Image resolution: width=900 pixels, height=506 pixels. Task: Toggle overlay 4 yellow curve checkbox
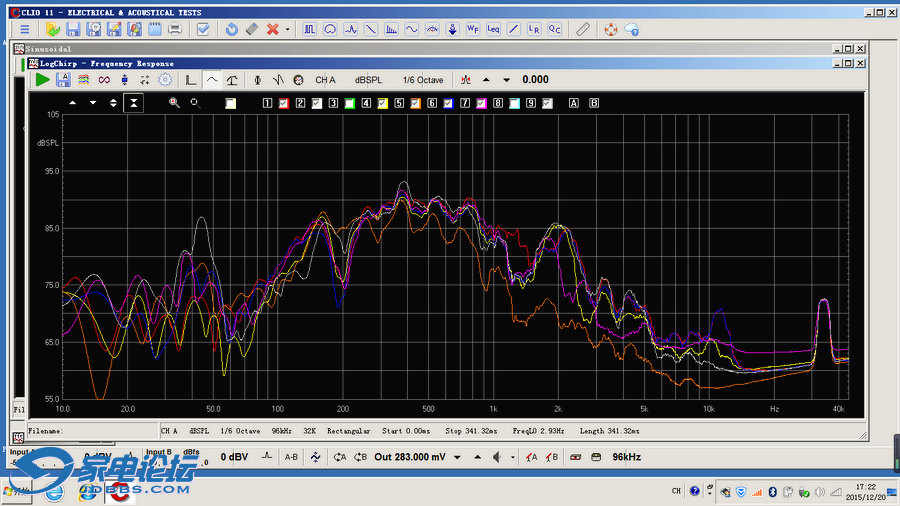382,103
